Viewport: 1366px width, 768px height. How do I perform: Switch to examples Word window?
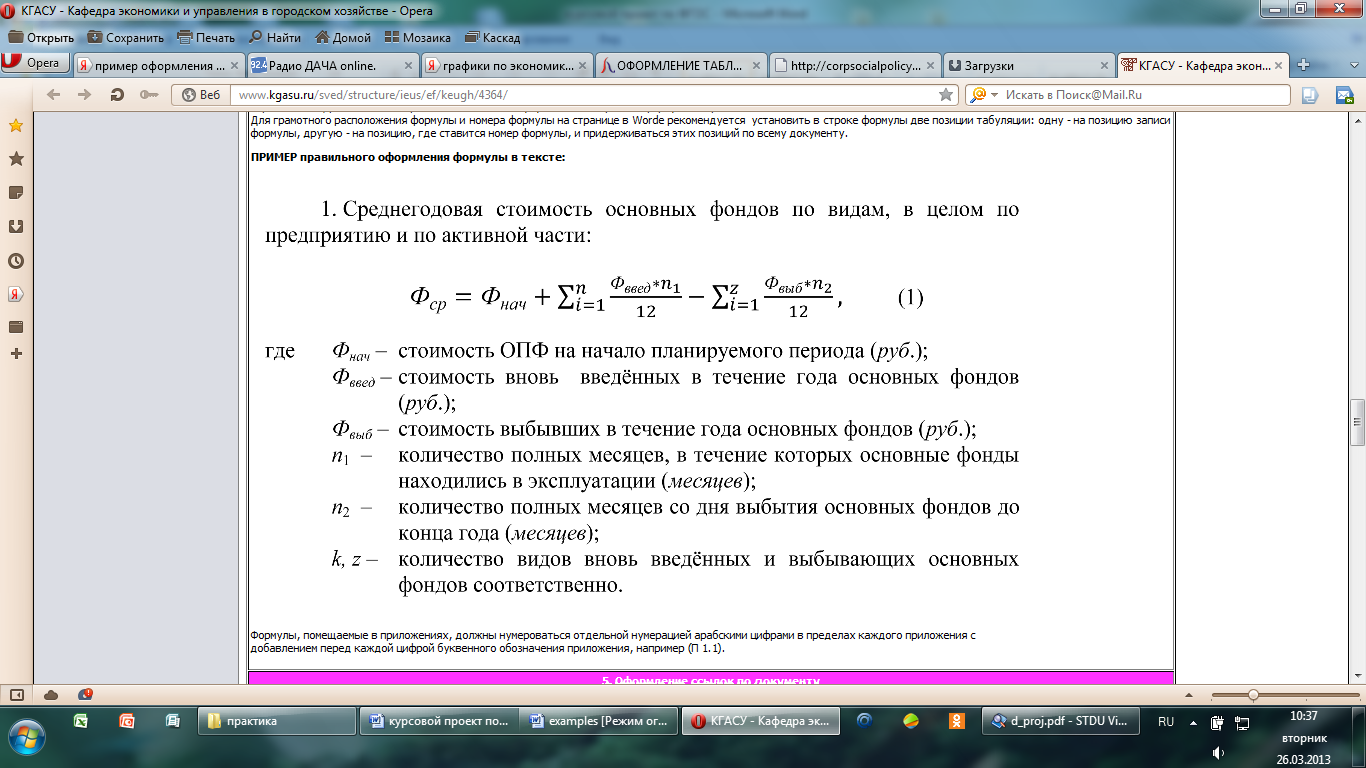[601, 721]
